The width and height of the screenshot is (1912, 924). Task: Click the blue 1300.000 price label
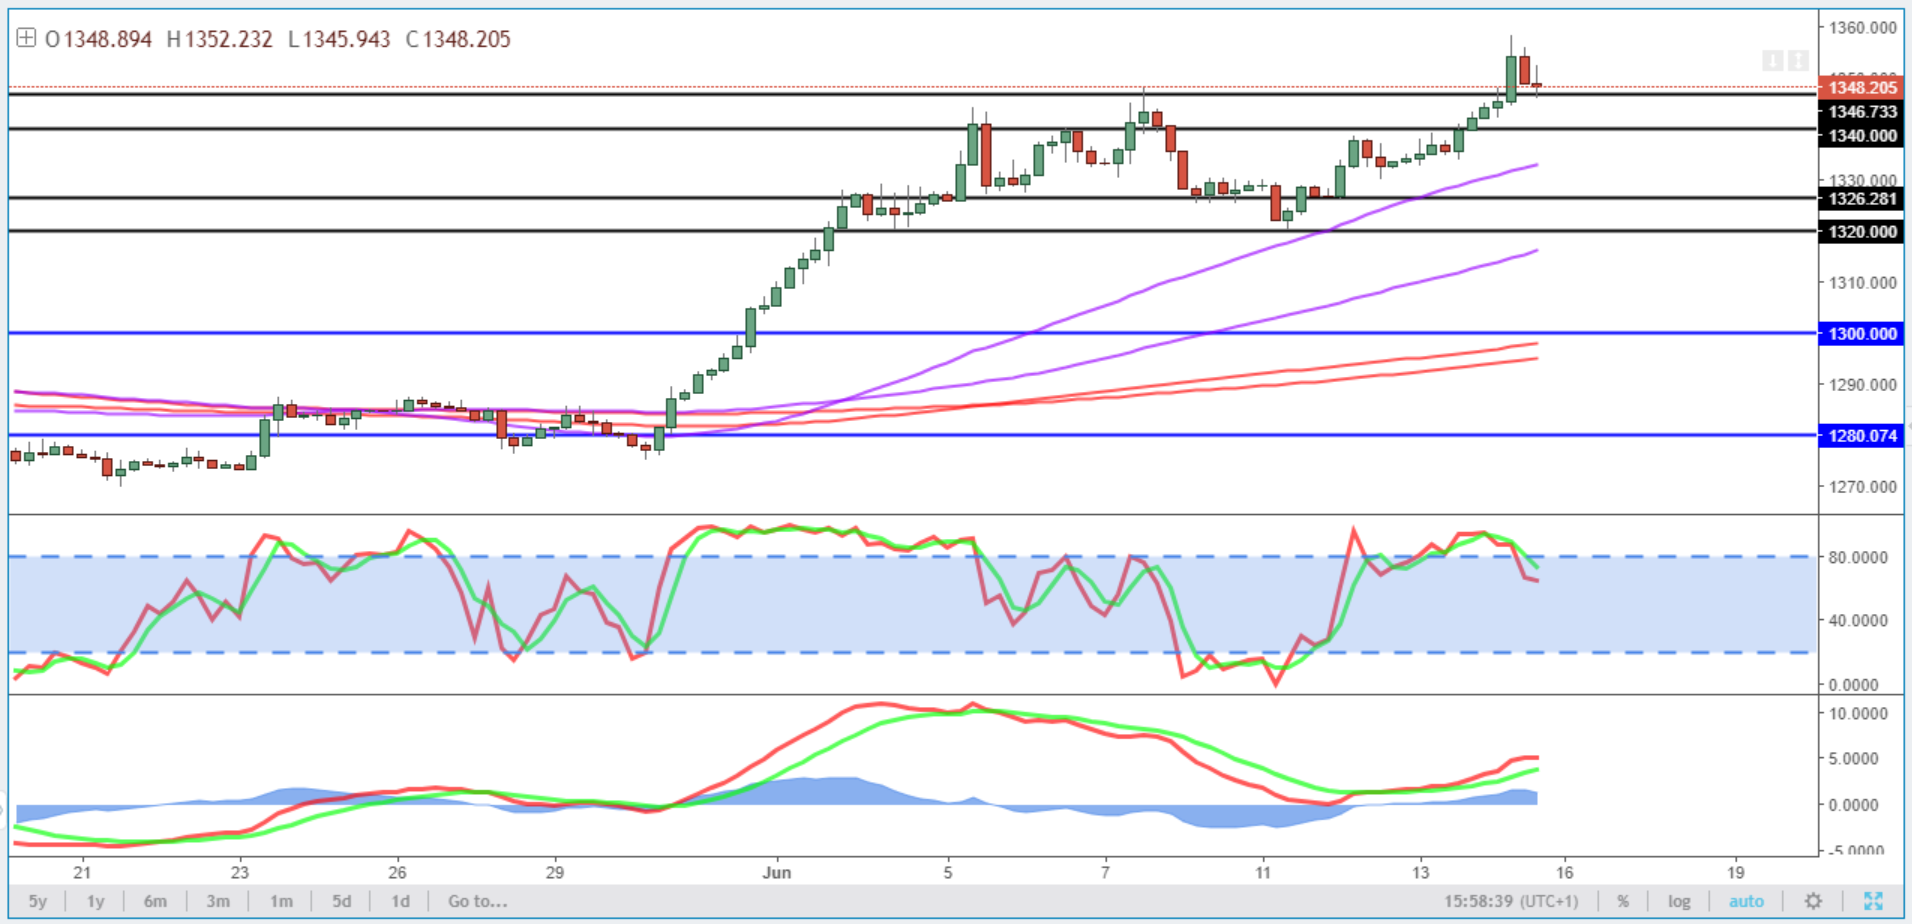pyautogui.click(x=1861, y=334)
